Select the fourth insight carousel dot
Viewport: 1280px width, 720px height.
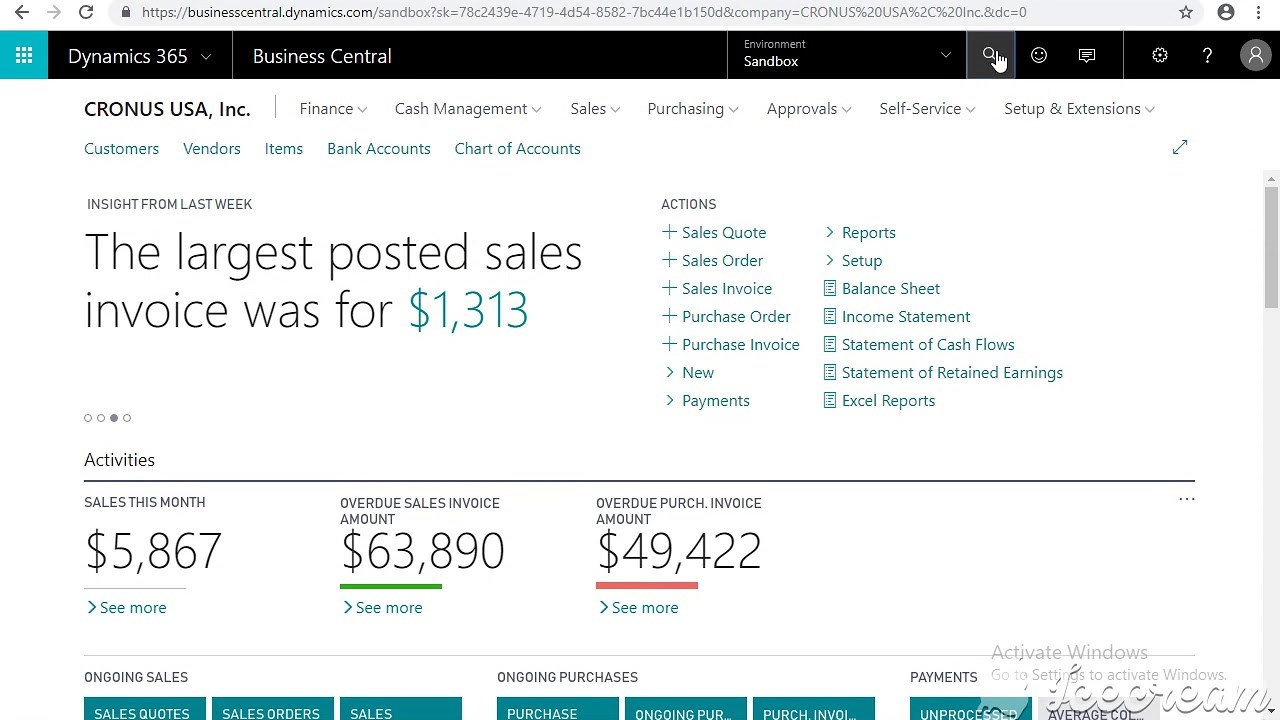127,418
